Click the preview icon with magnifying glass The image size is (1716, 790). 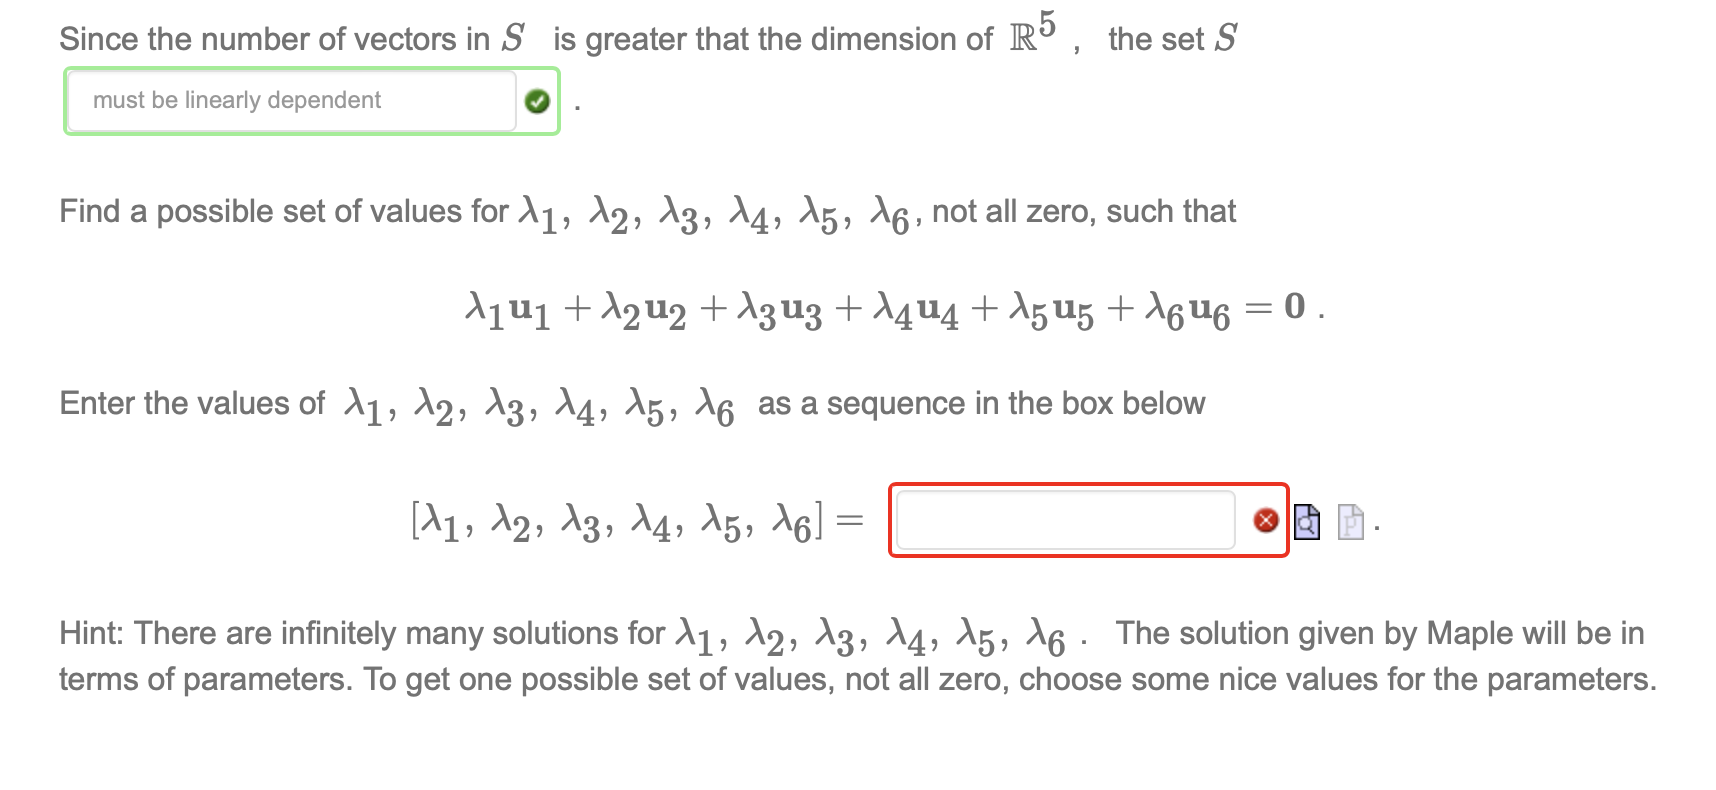pos(1307,521)
